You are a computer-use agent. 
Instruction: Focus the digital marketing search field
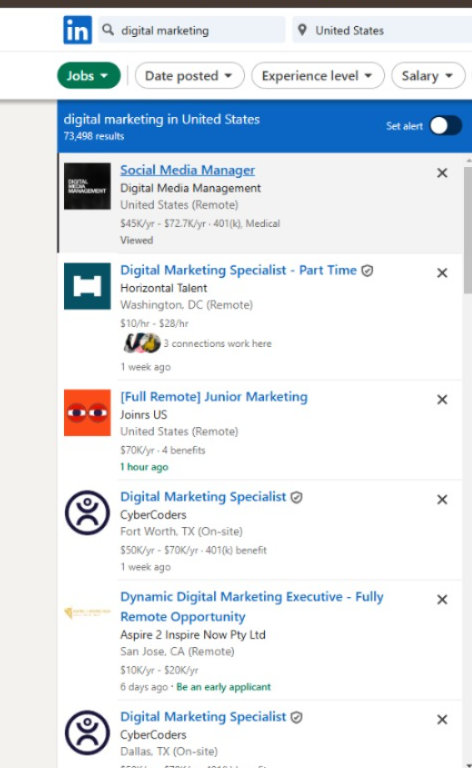(191, 30)
